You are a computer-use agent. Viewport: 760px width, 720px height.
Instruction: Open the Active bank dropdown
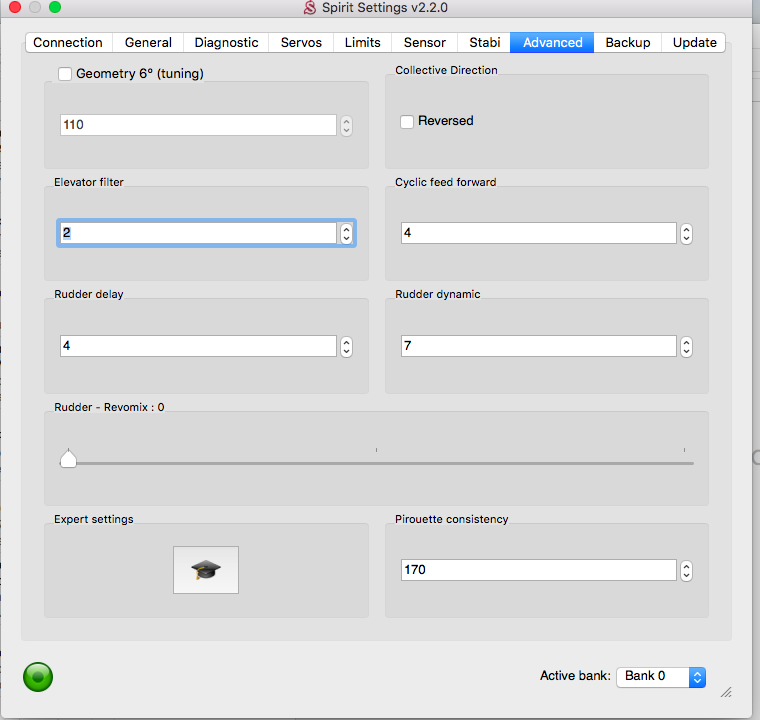(661, 676)
